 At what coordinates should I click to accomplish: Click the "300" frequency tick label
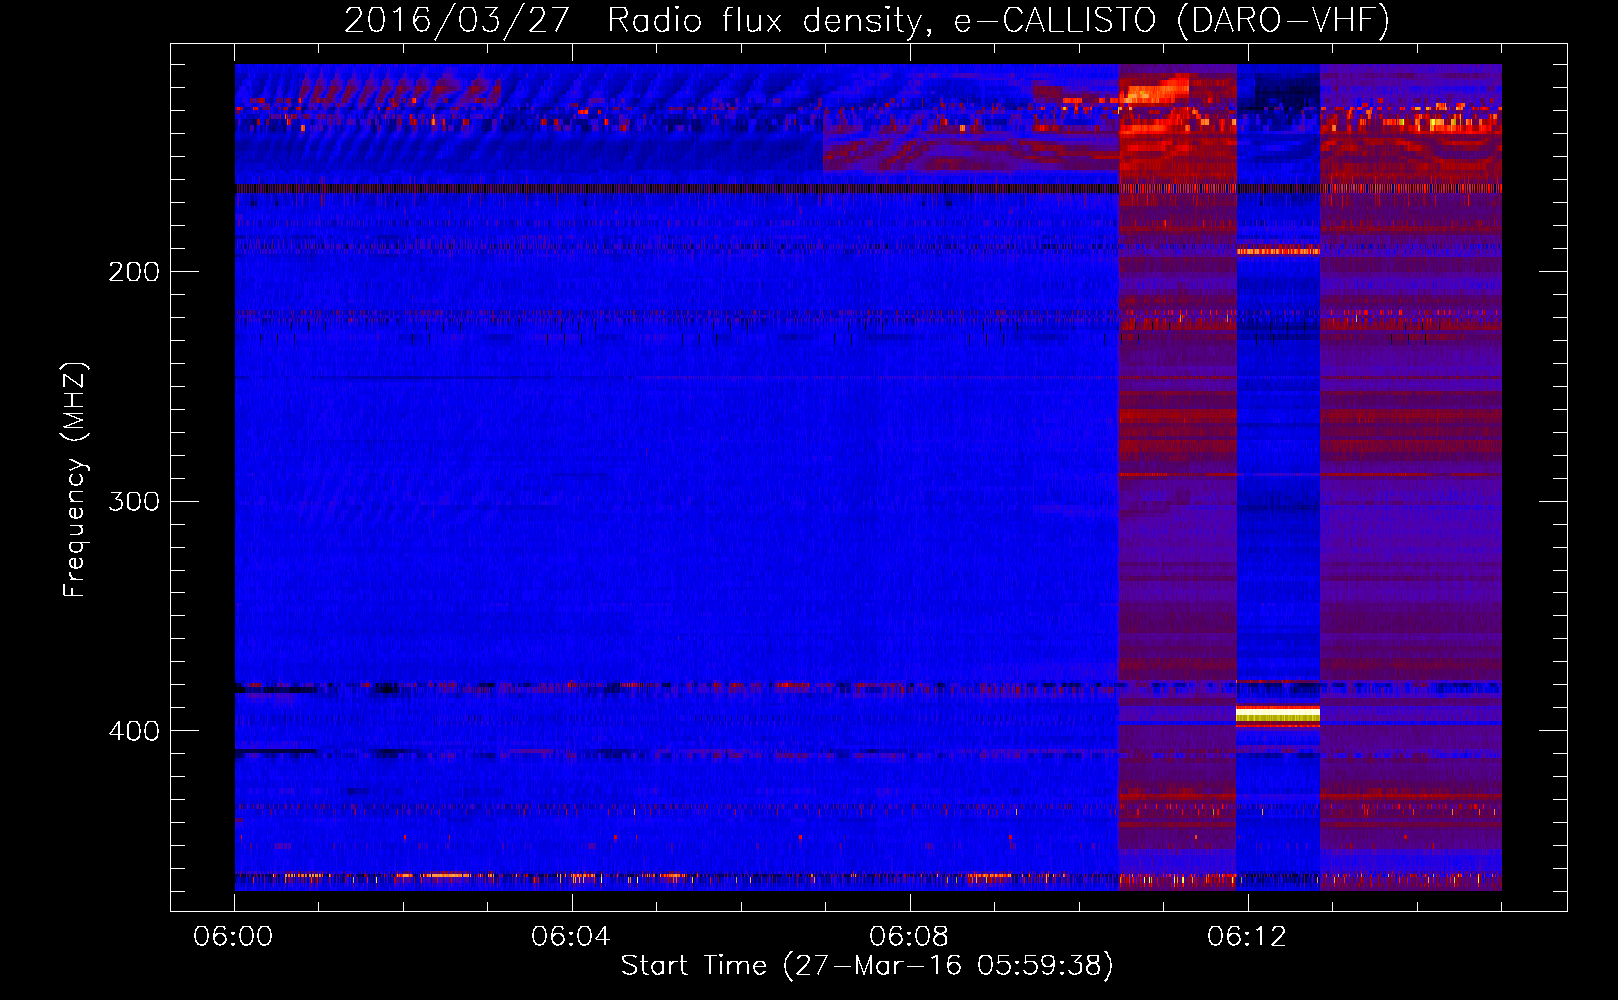click(134, 501)
